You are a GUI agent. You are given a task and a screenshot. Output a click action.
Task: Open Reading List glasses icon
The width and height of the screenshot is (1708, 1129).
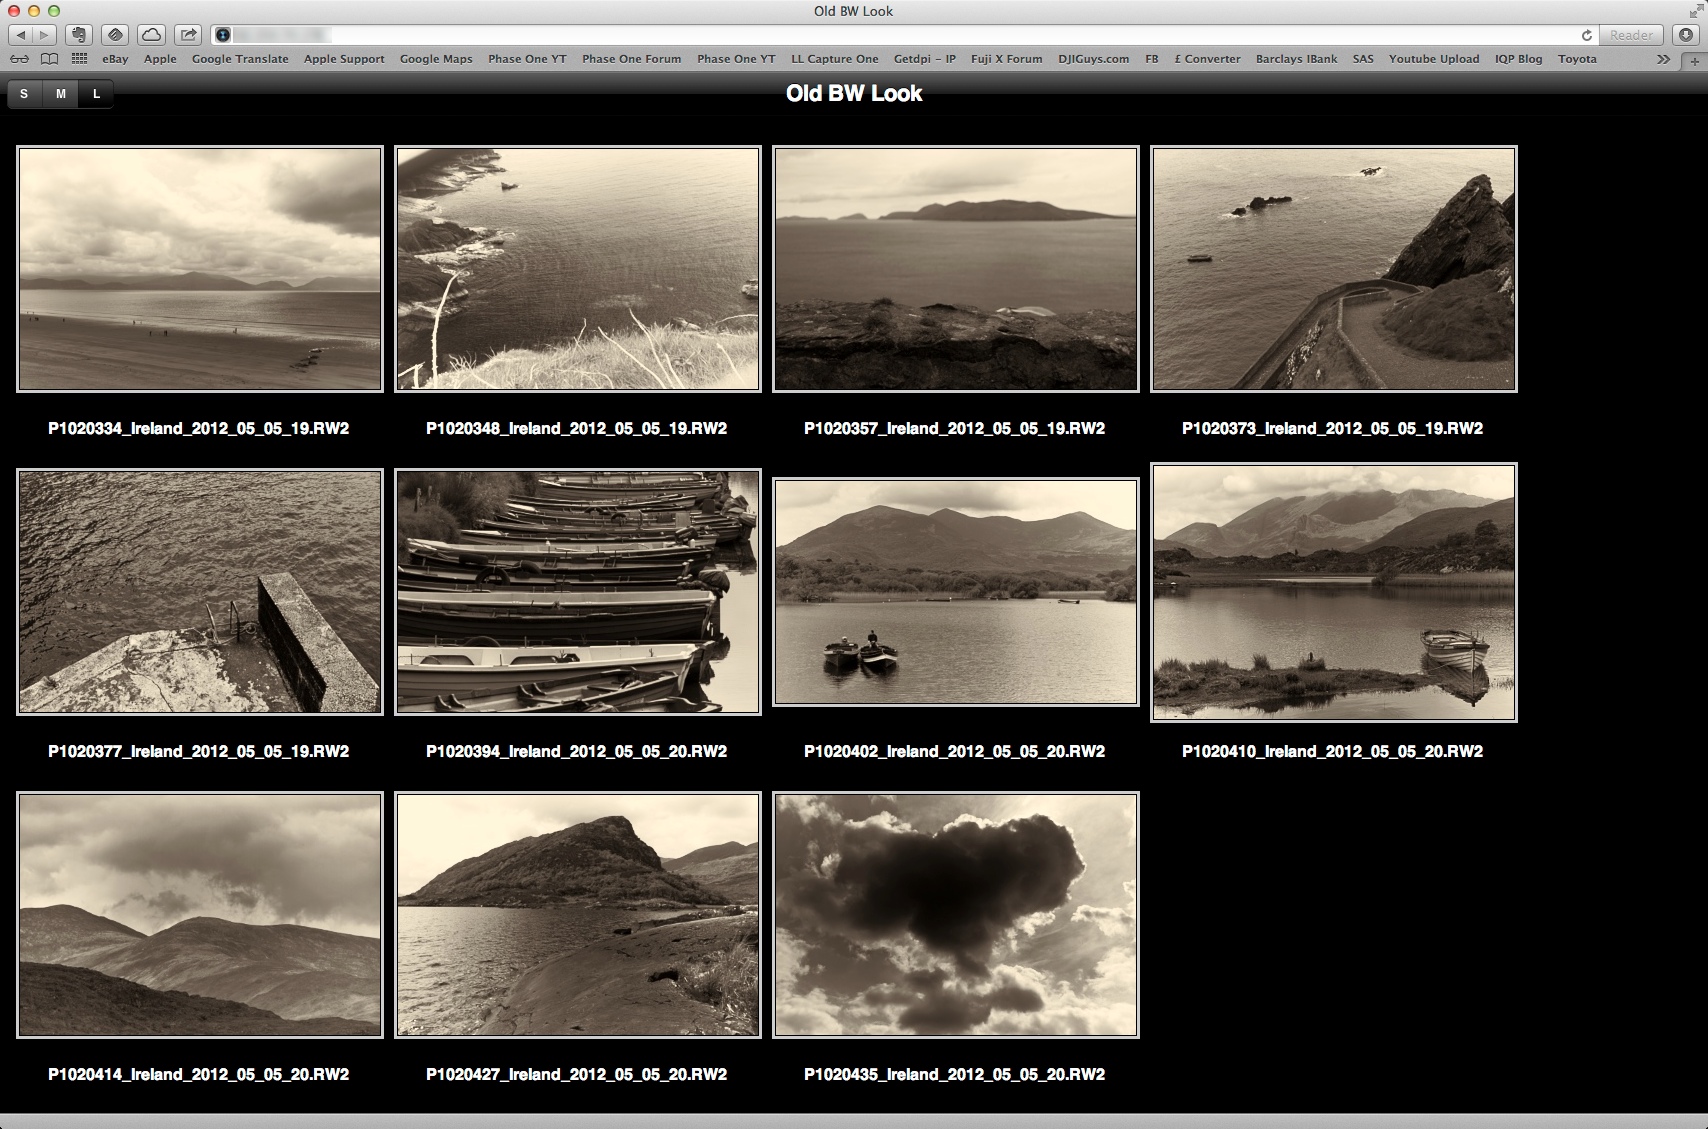[19, 59]
